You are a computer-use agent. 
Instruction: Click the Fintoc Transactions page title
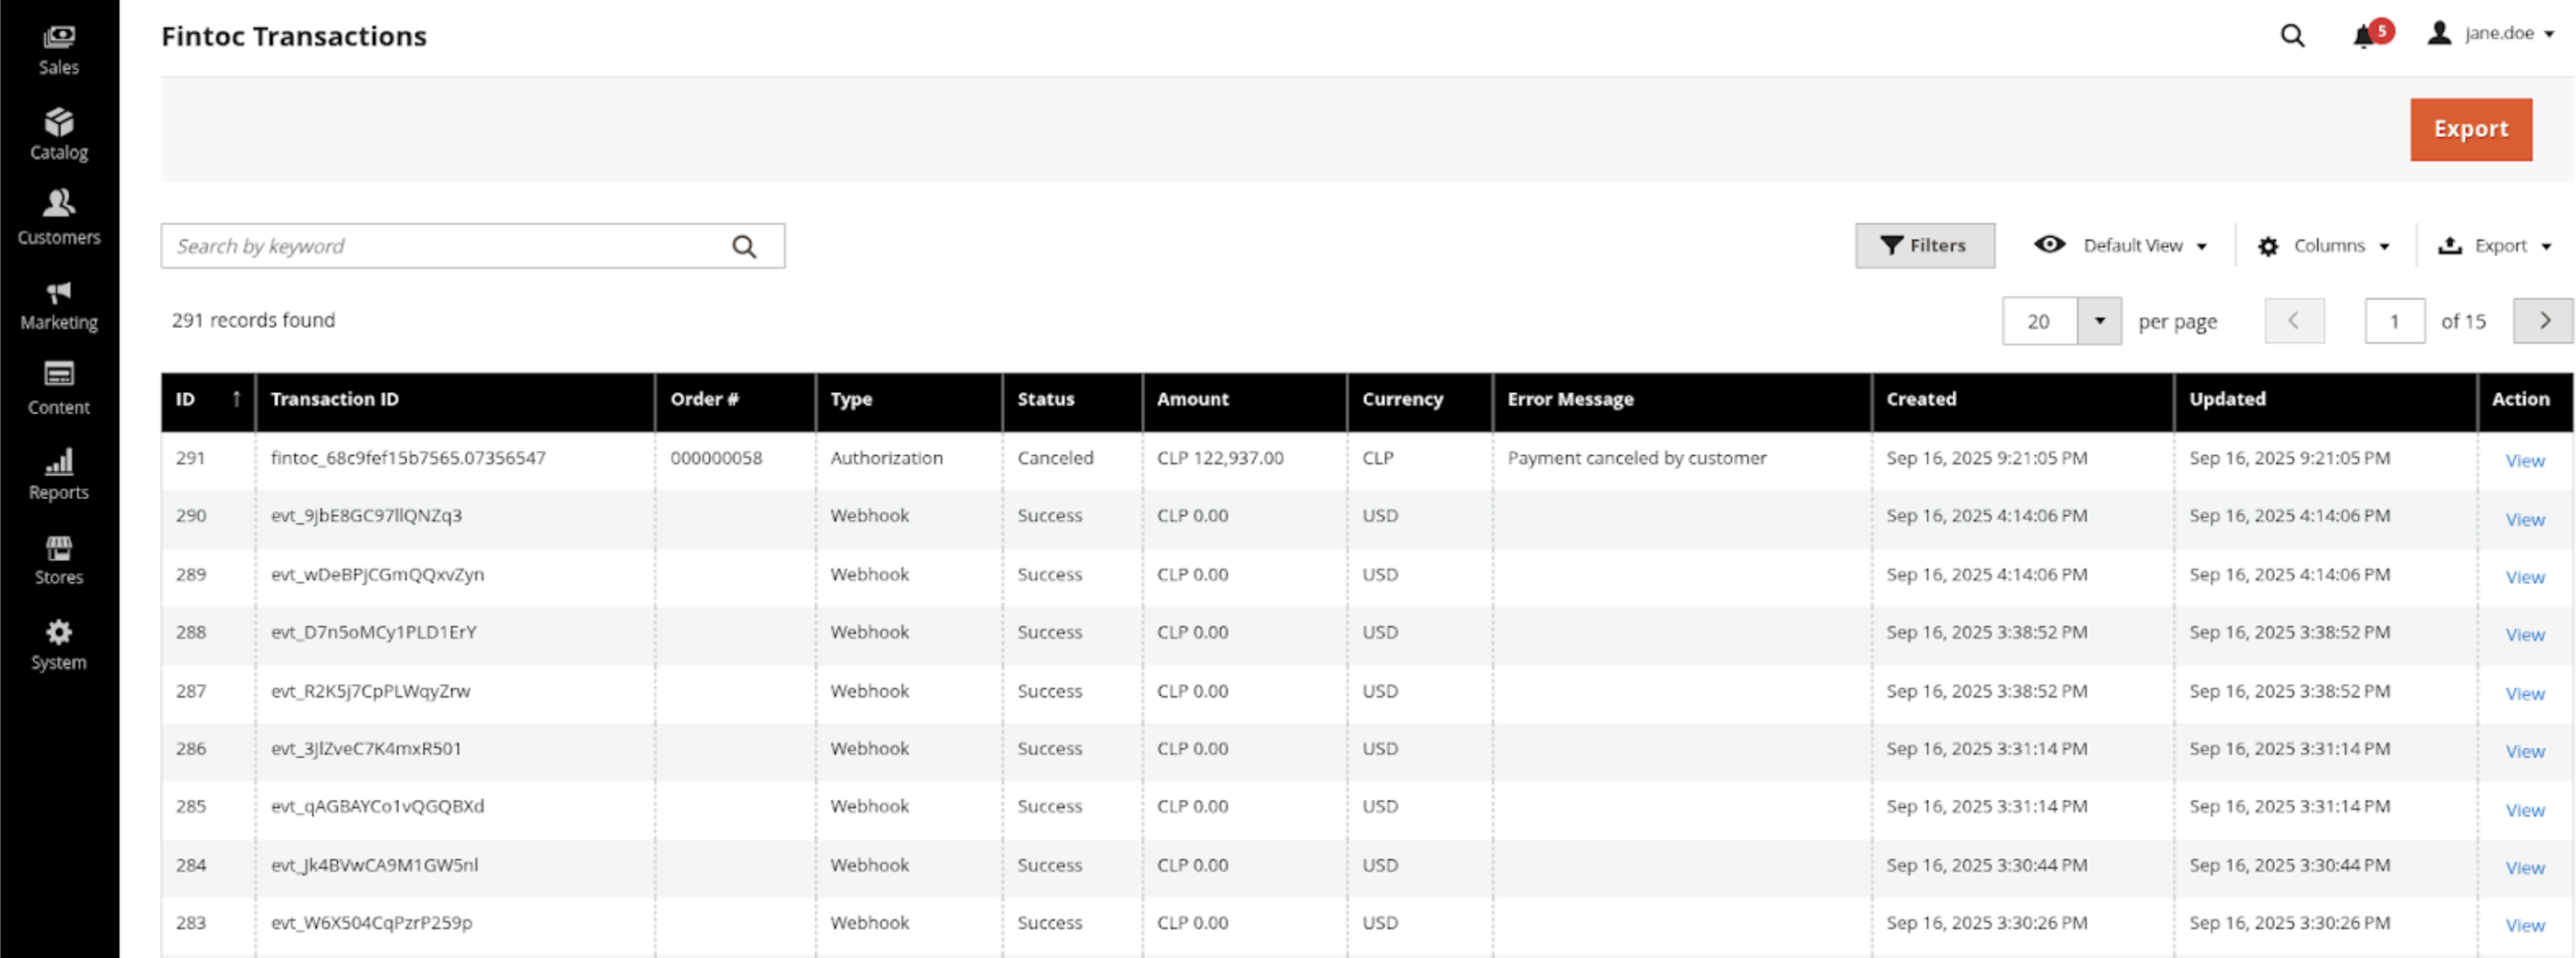[294, 37]
